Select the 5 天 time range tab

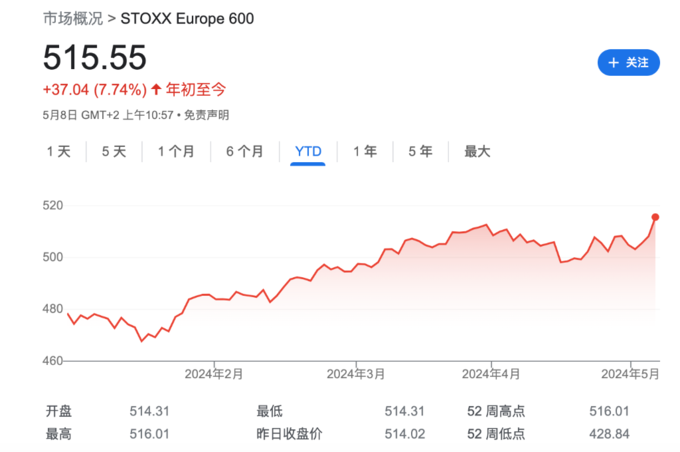point(114,151)
